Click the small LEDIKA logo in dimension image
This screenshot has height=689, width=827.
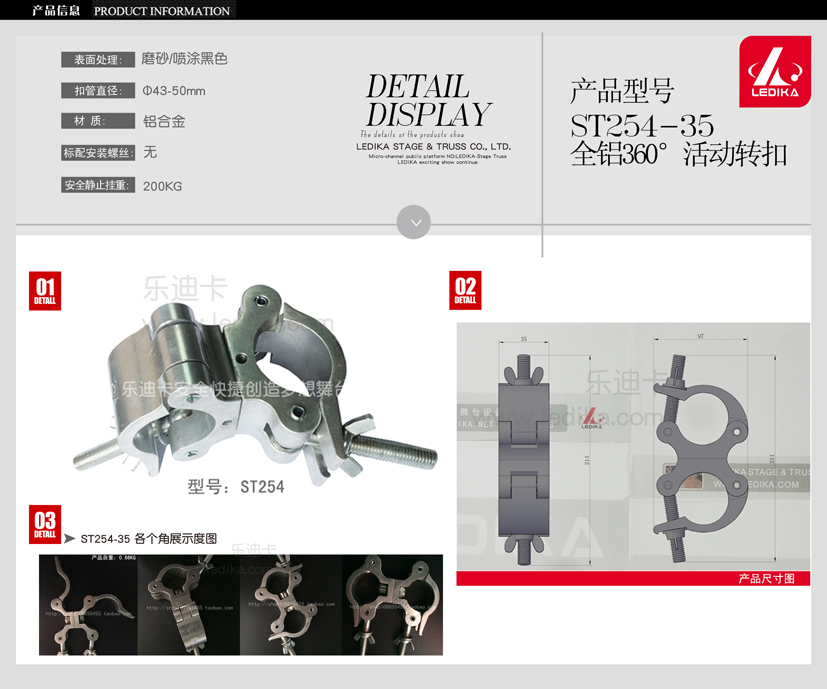coord(591,418)
